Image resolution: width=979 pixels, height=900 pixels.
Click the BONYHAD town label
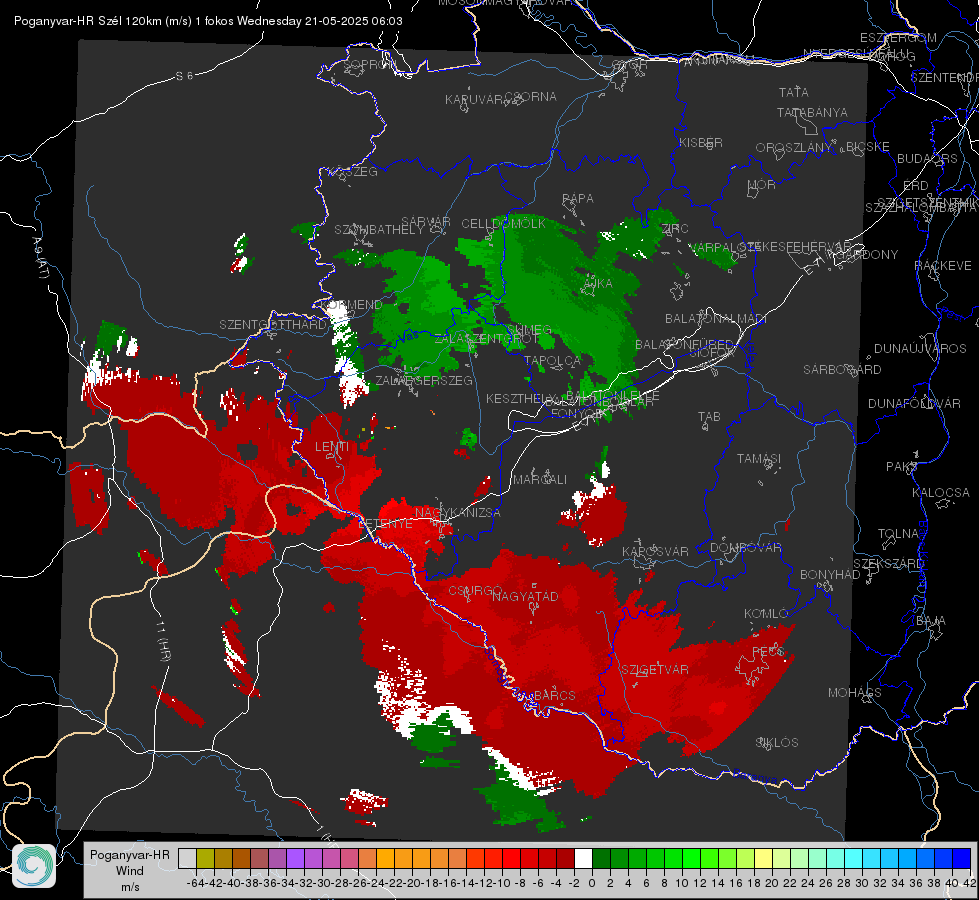830,575
